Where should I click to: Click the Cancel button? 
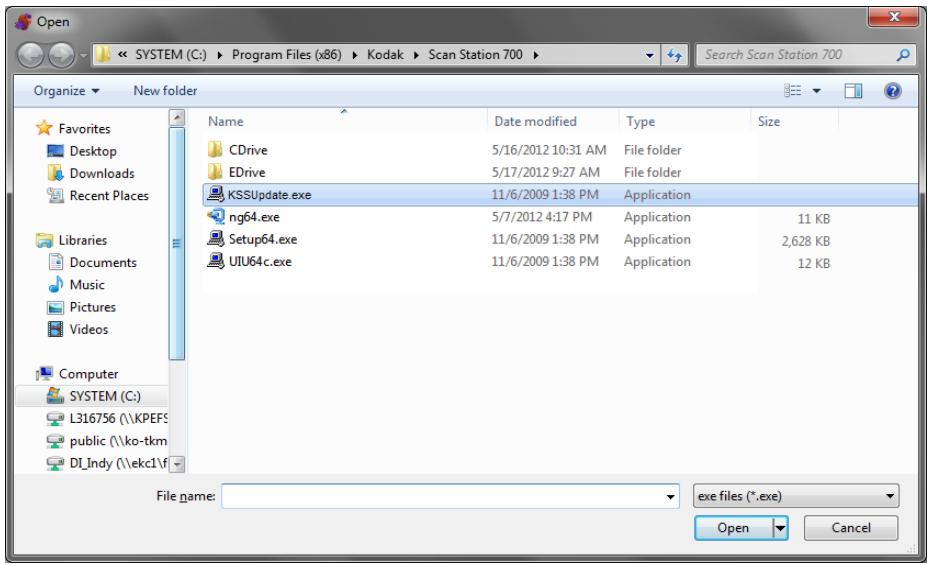pos(851,527)
